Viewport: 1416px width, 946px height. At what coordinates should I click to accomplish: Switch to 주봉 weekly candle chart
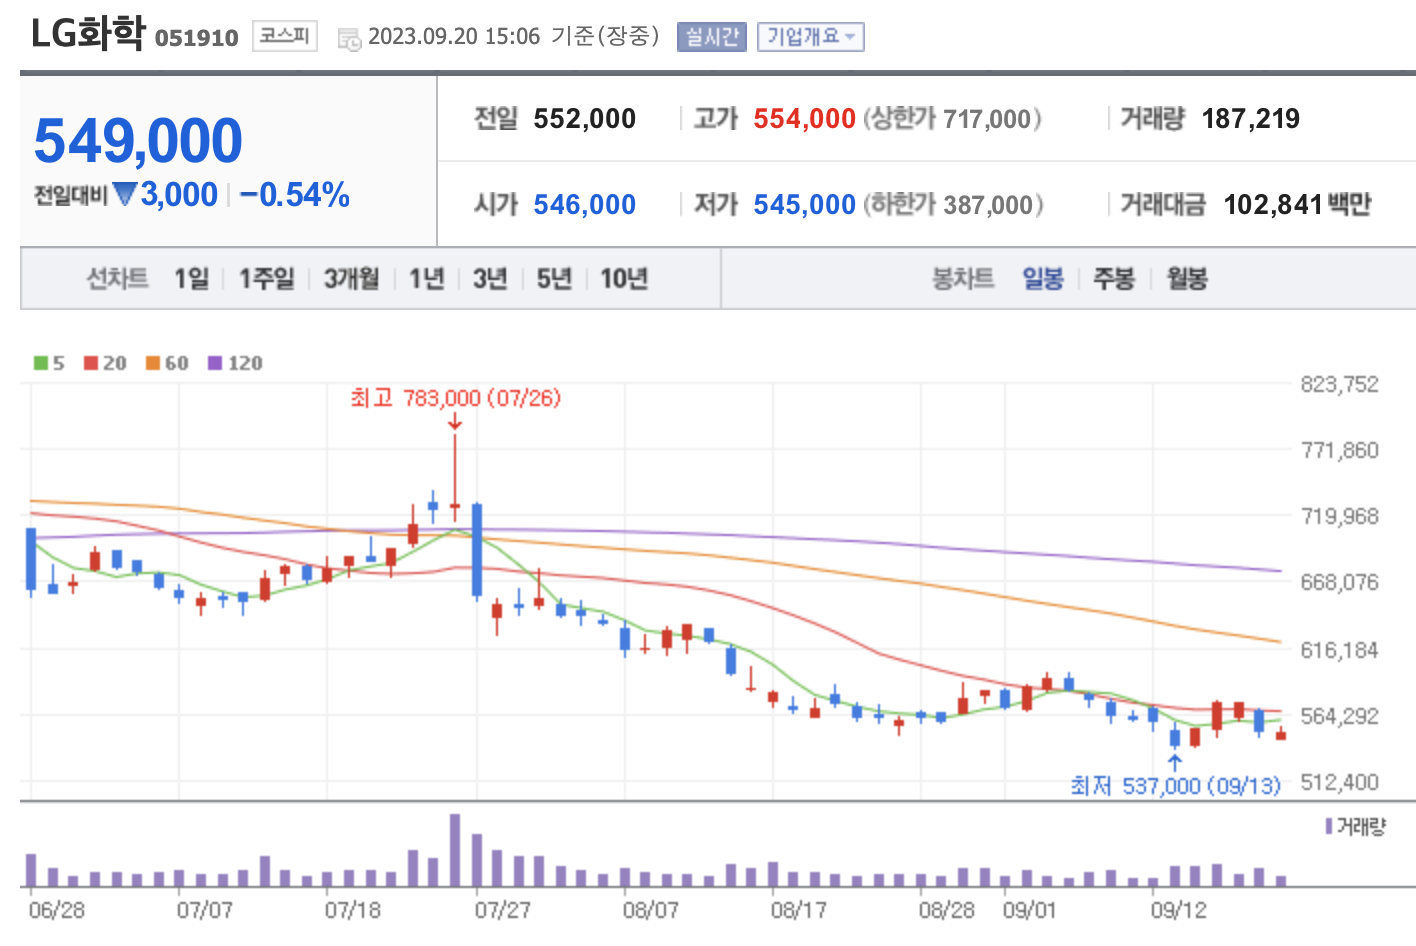(1114, 278)
